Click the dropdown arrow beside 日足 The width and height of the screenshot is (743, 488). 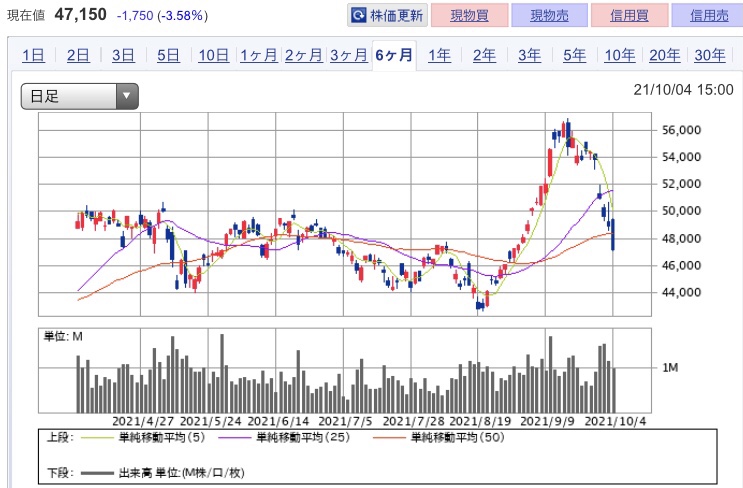[127, 96]
